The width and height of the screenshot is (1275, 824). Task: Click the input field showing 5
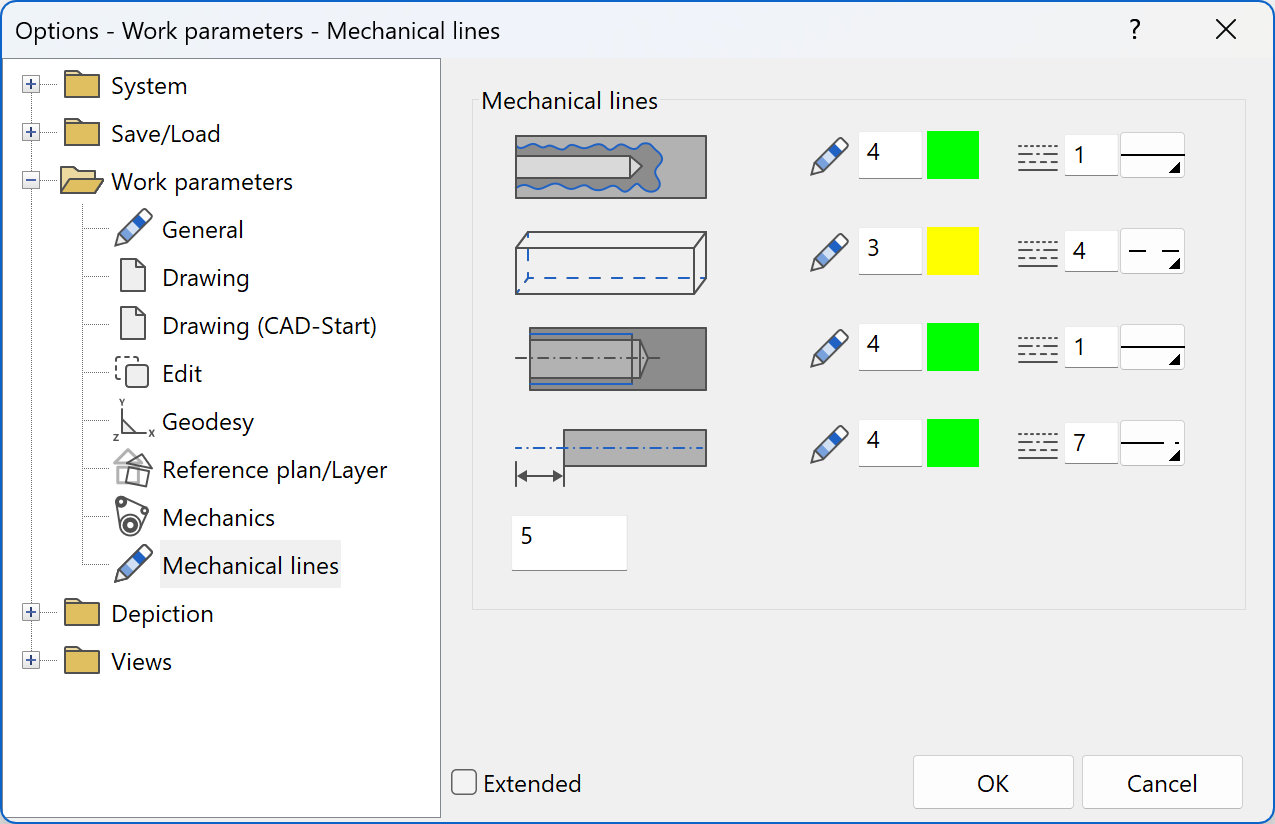[569, 542]
